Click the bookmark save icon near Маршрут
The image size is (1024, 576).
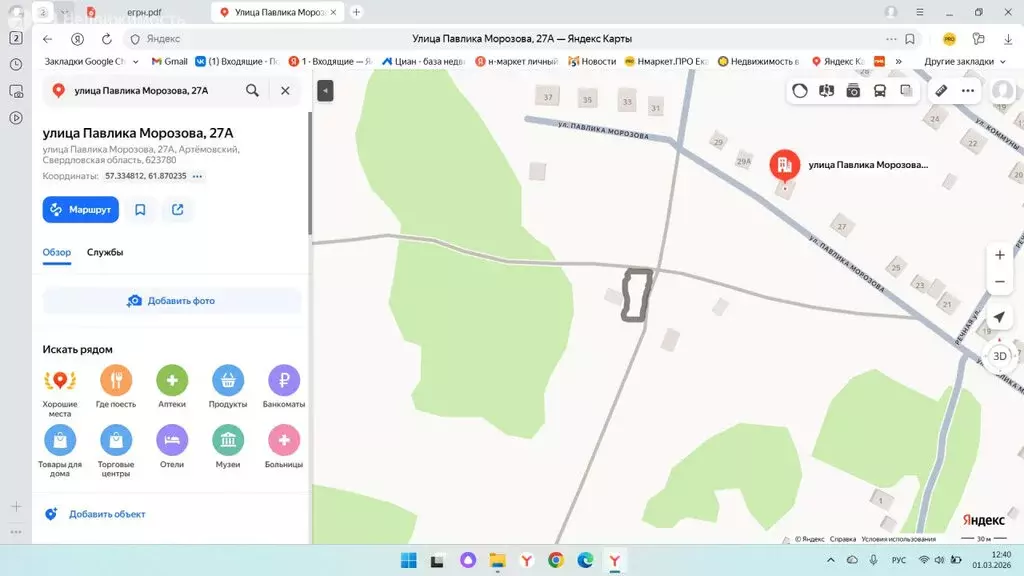point(140,209)
